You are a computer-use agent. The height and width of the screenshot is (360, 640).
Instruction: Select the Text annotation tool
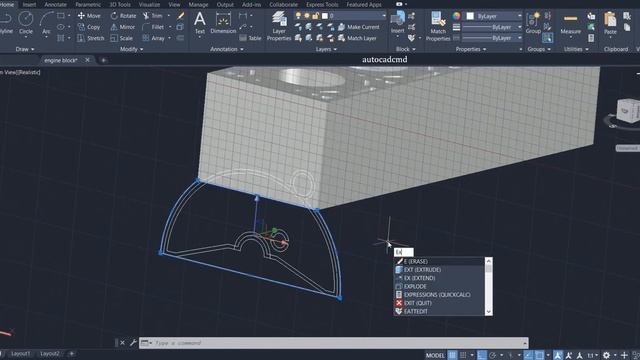200,23
